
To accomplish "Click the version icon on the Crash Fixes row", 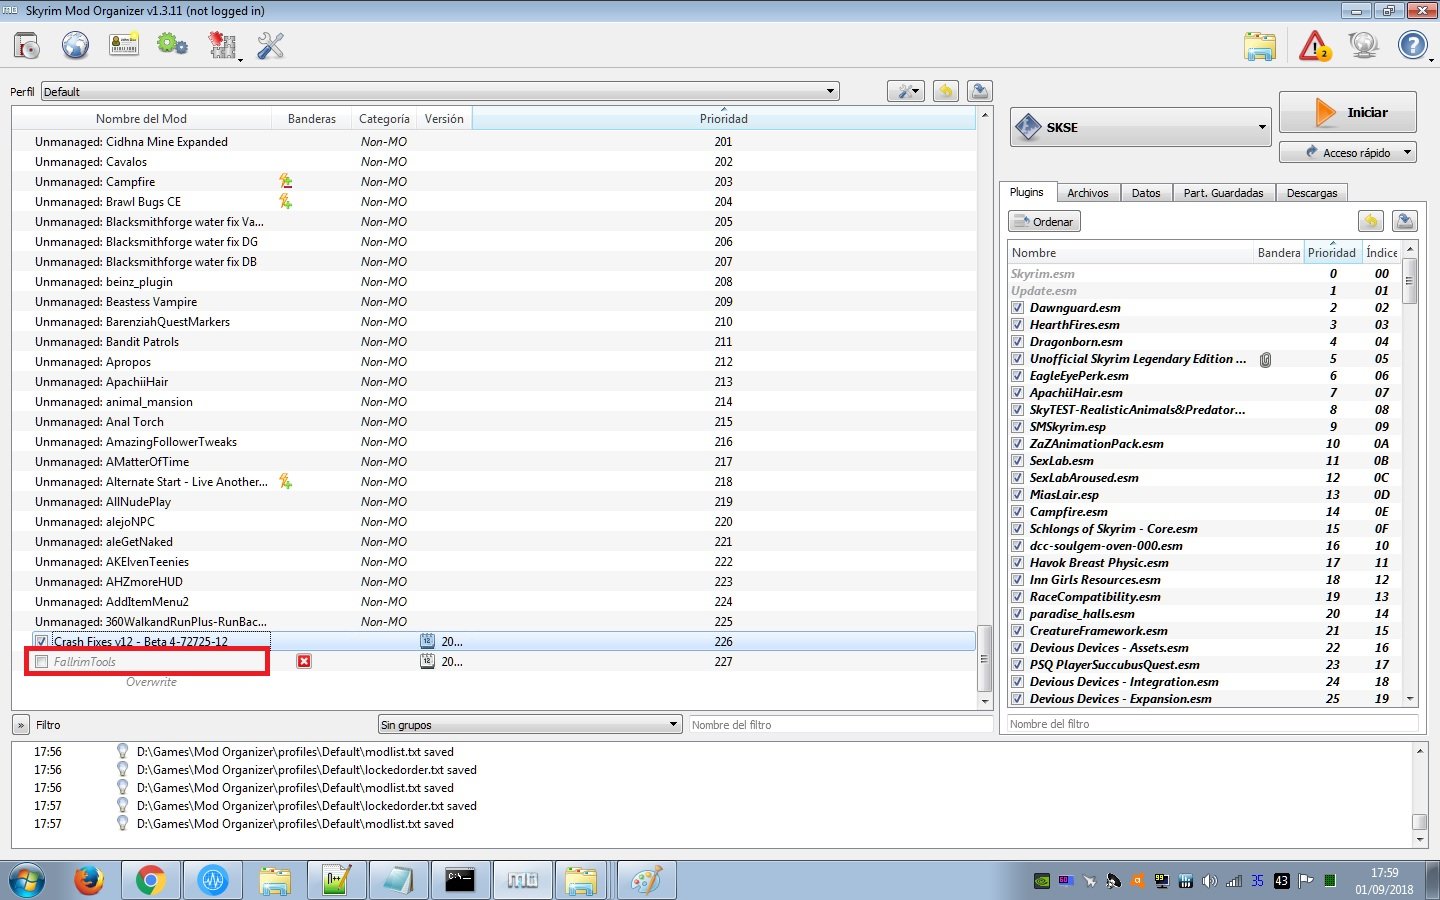I will click(x=427, y=641).
